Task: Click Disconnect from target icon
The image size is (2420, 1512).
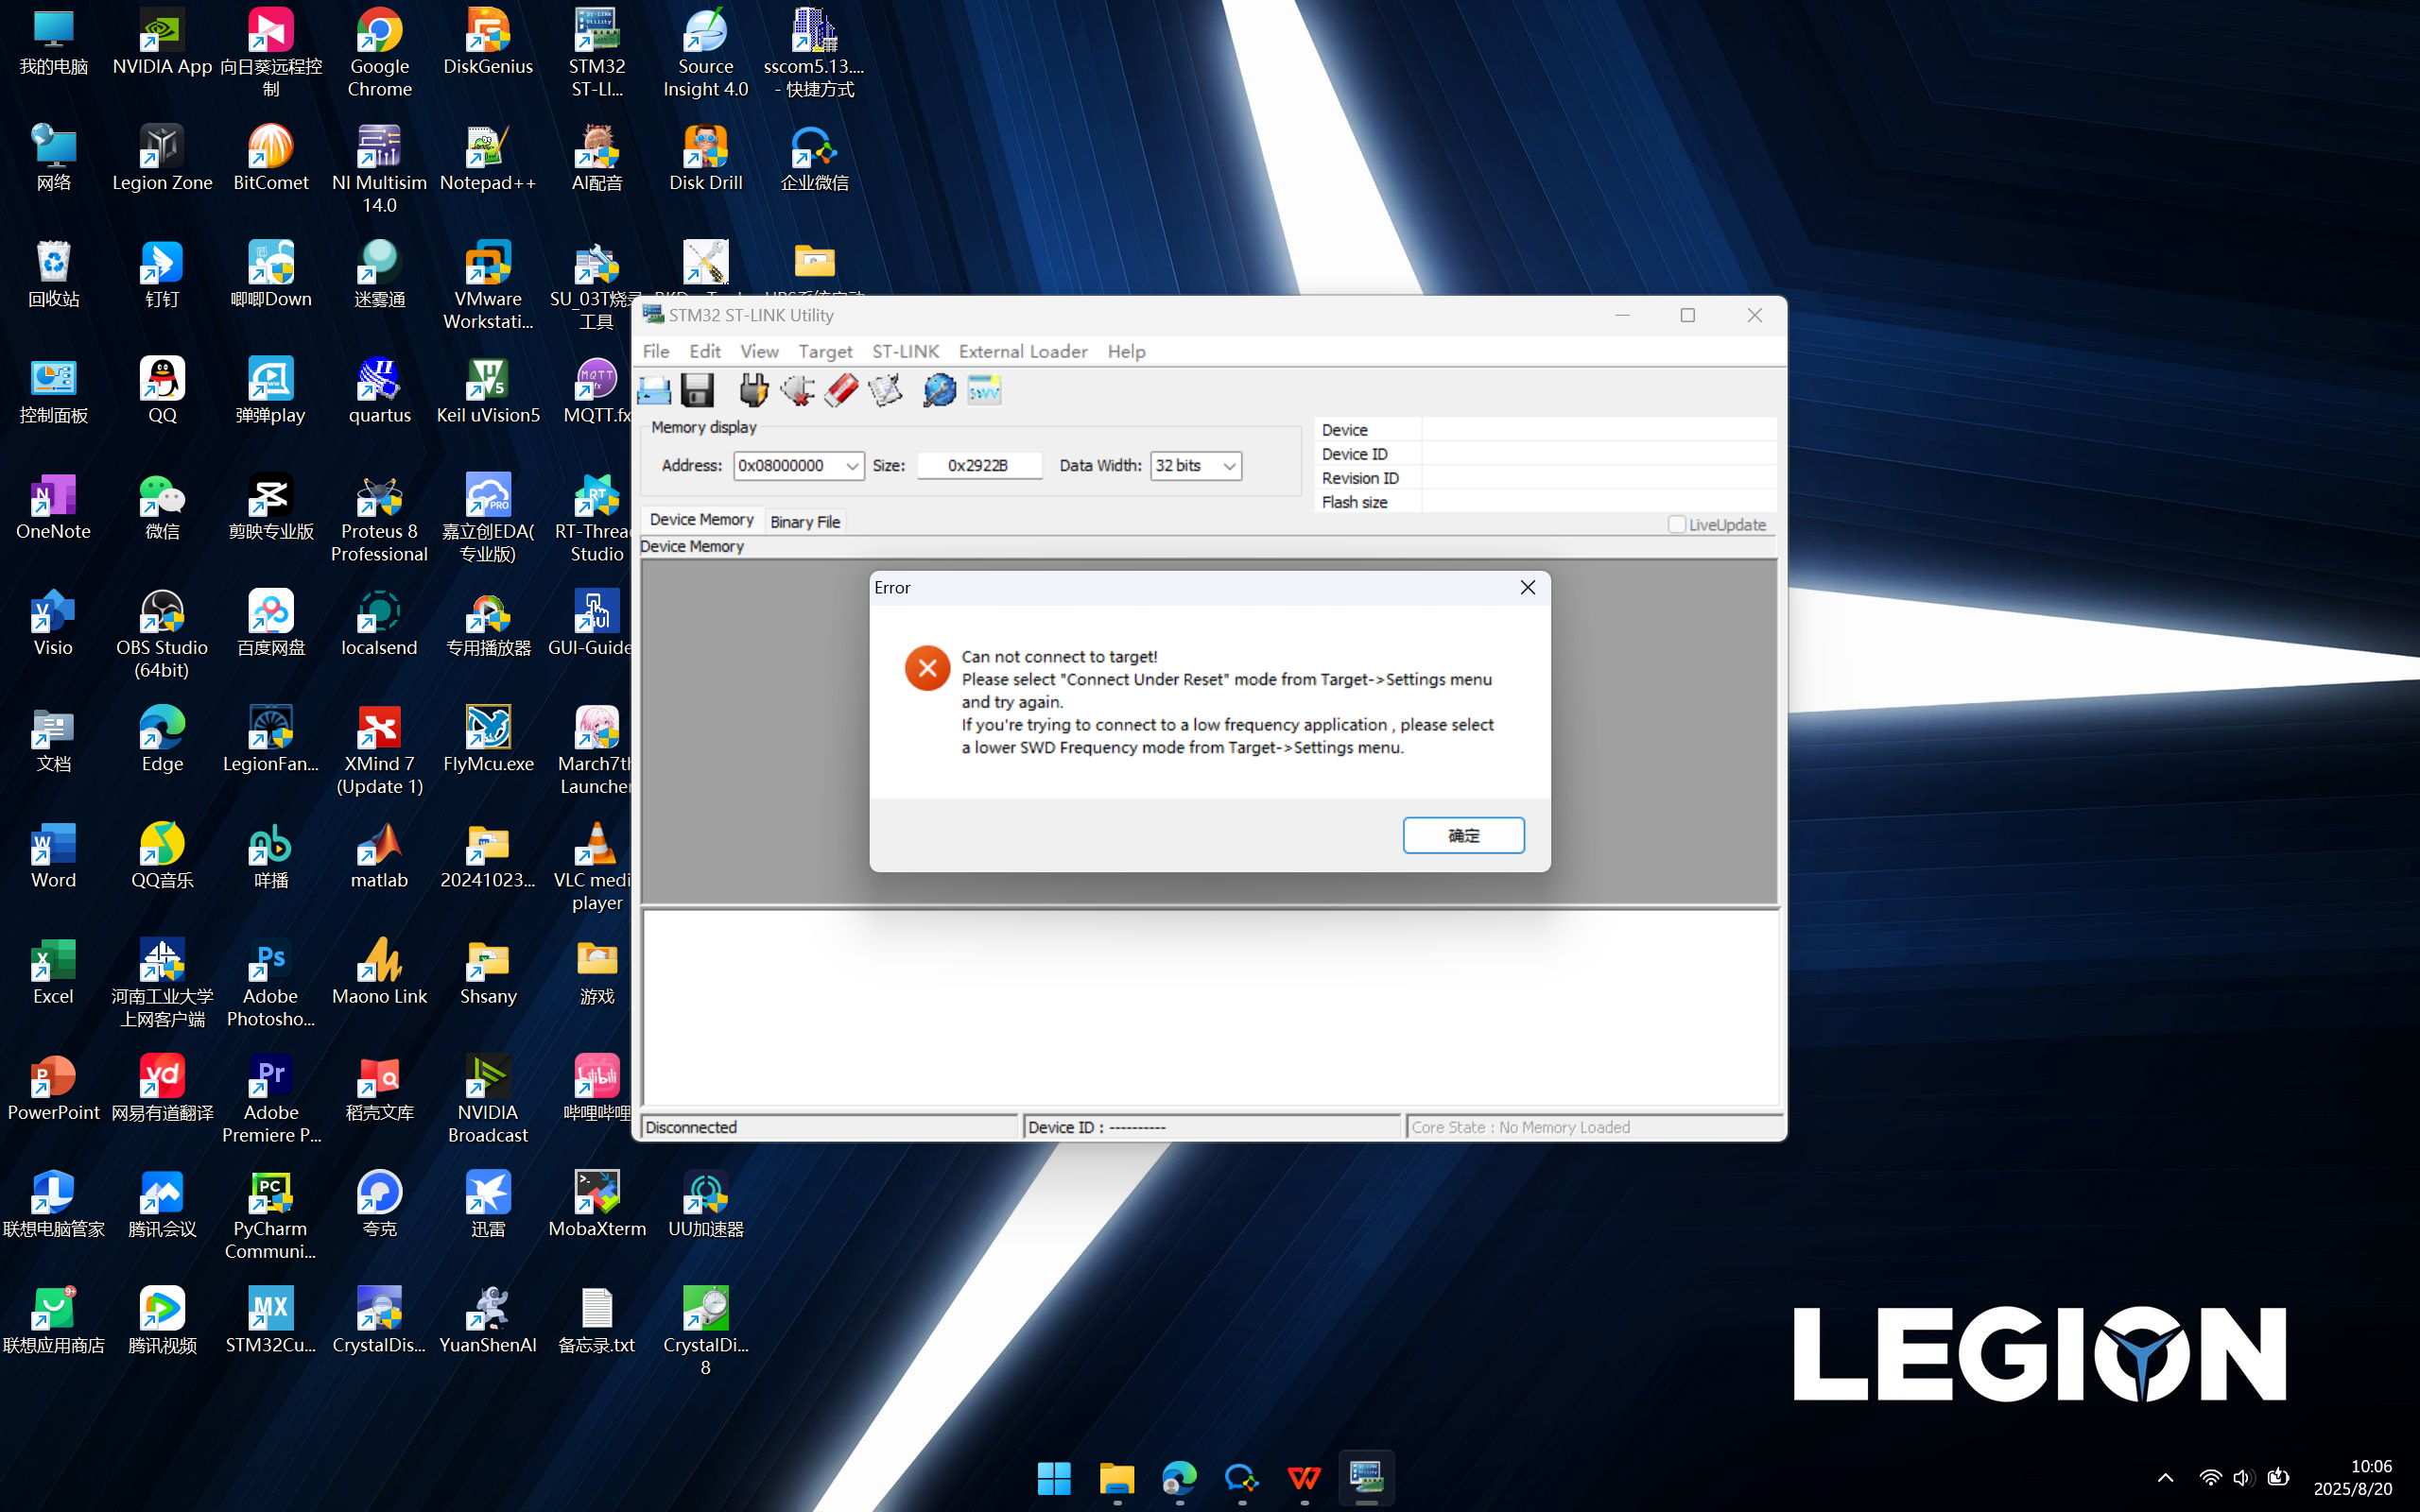Action: click(x=797, y=390)
